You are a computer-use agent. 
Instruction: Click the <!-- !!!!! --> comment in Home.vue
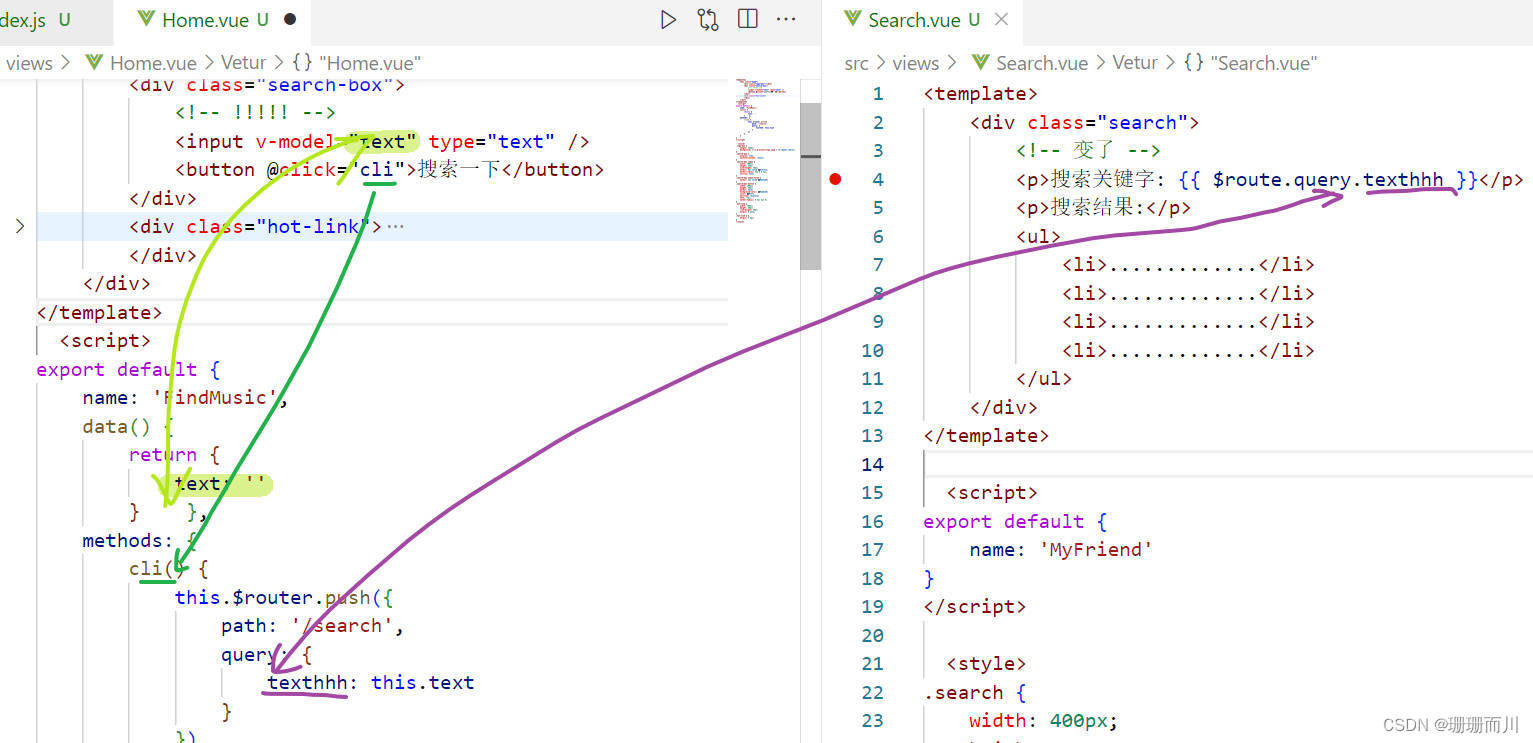[255, 113]
